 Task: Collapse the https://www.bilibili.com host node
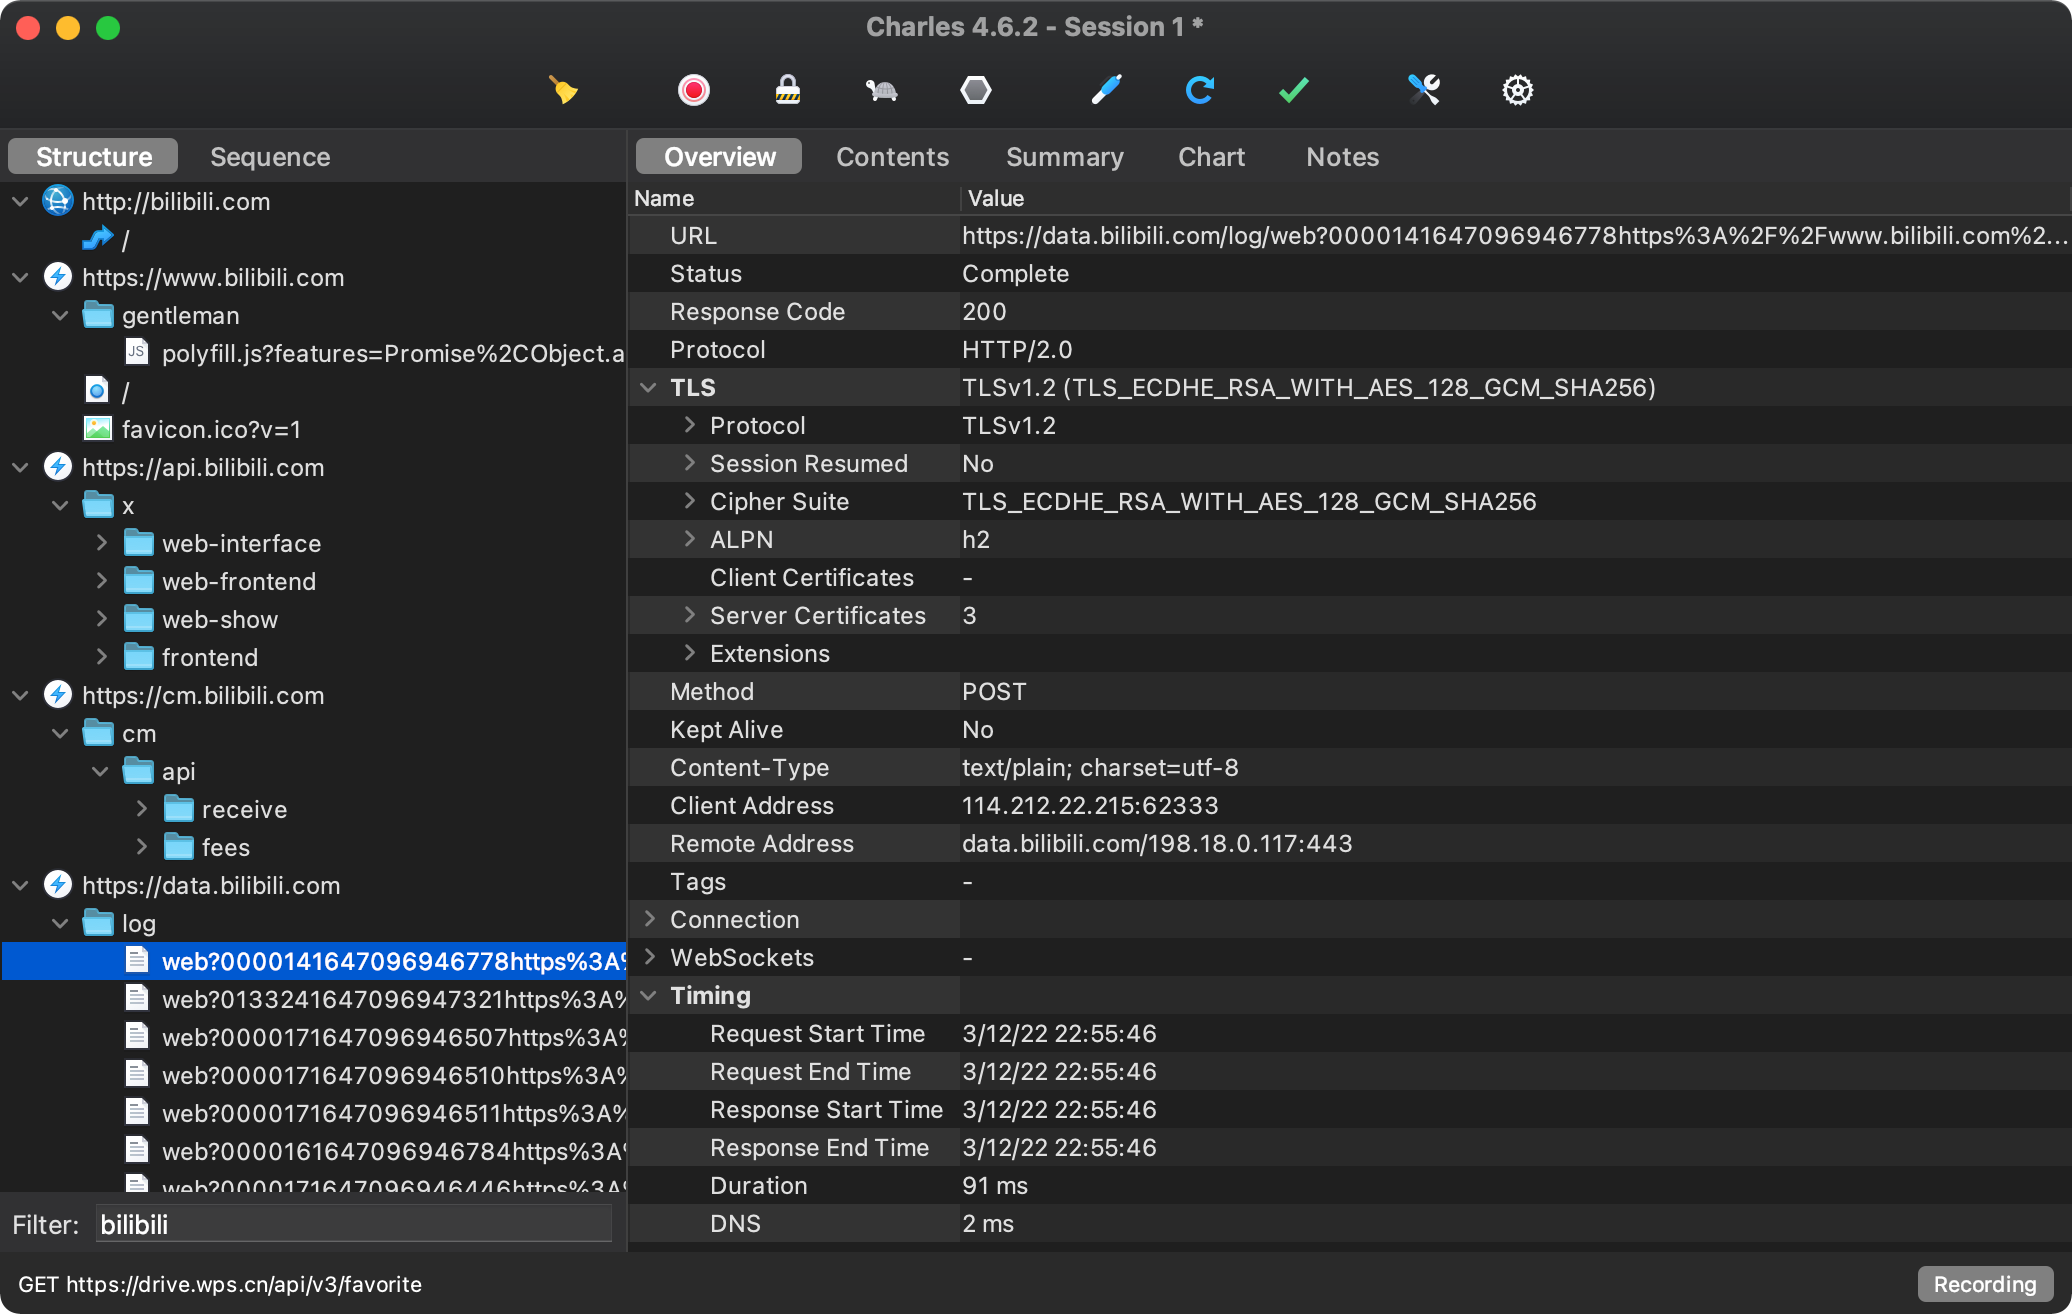pyautogui.click(x=20, y=277)
